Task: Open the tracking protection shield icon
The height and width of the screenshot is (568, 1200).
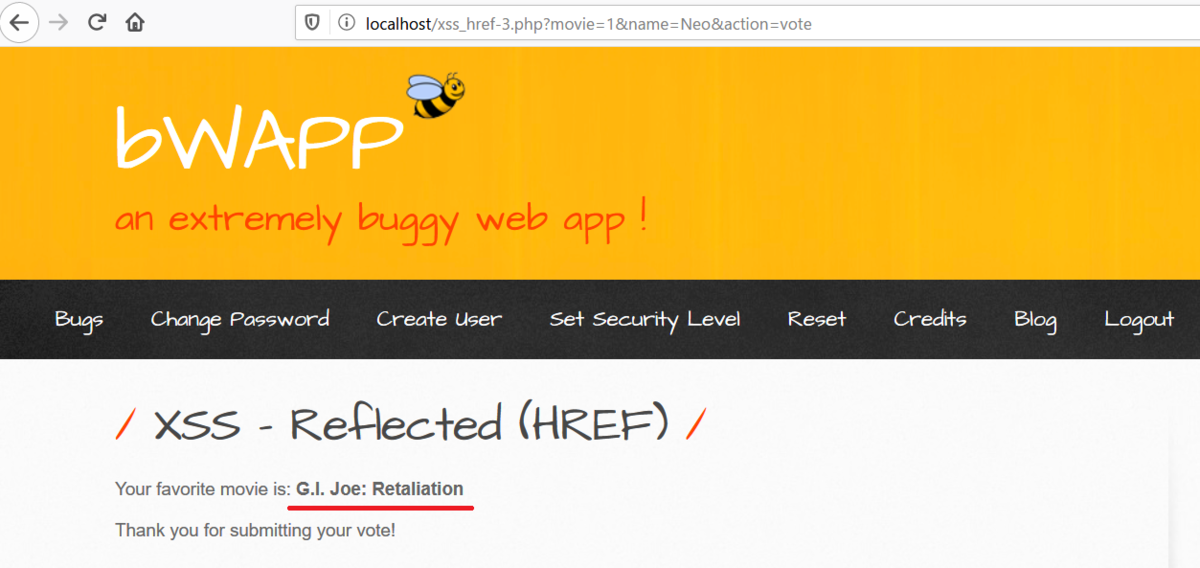Action: (312, 22)
